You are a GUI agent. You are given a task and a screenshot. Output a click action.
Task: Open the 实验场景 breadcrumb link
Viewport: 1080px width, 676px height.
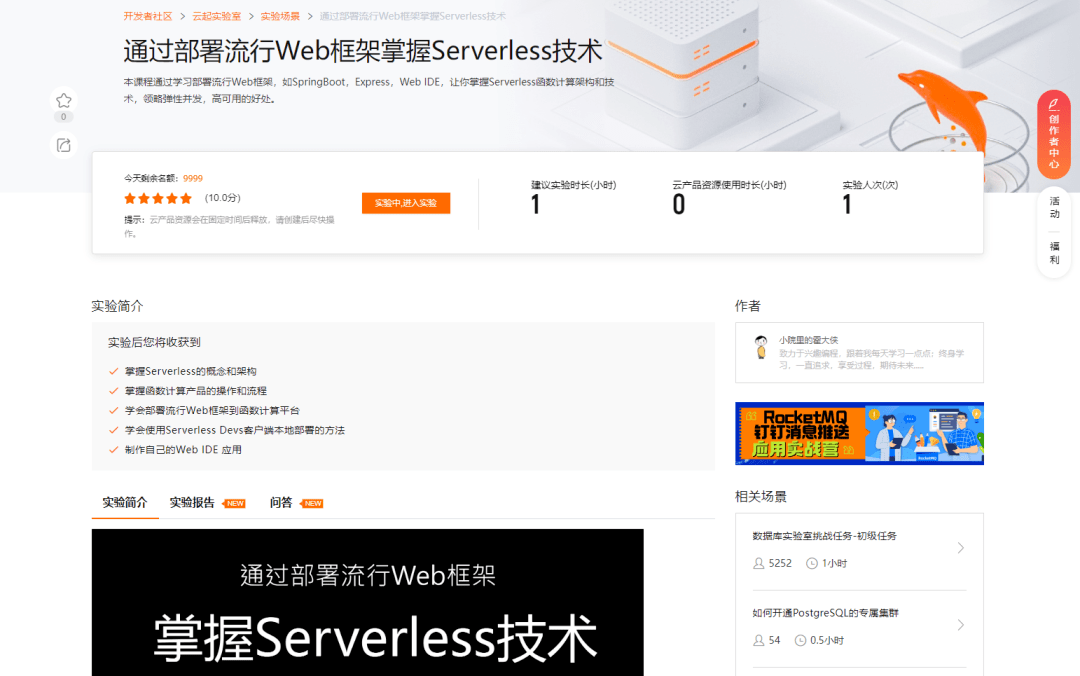[x=280, y=16]
